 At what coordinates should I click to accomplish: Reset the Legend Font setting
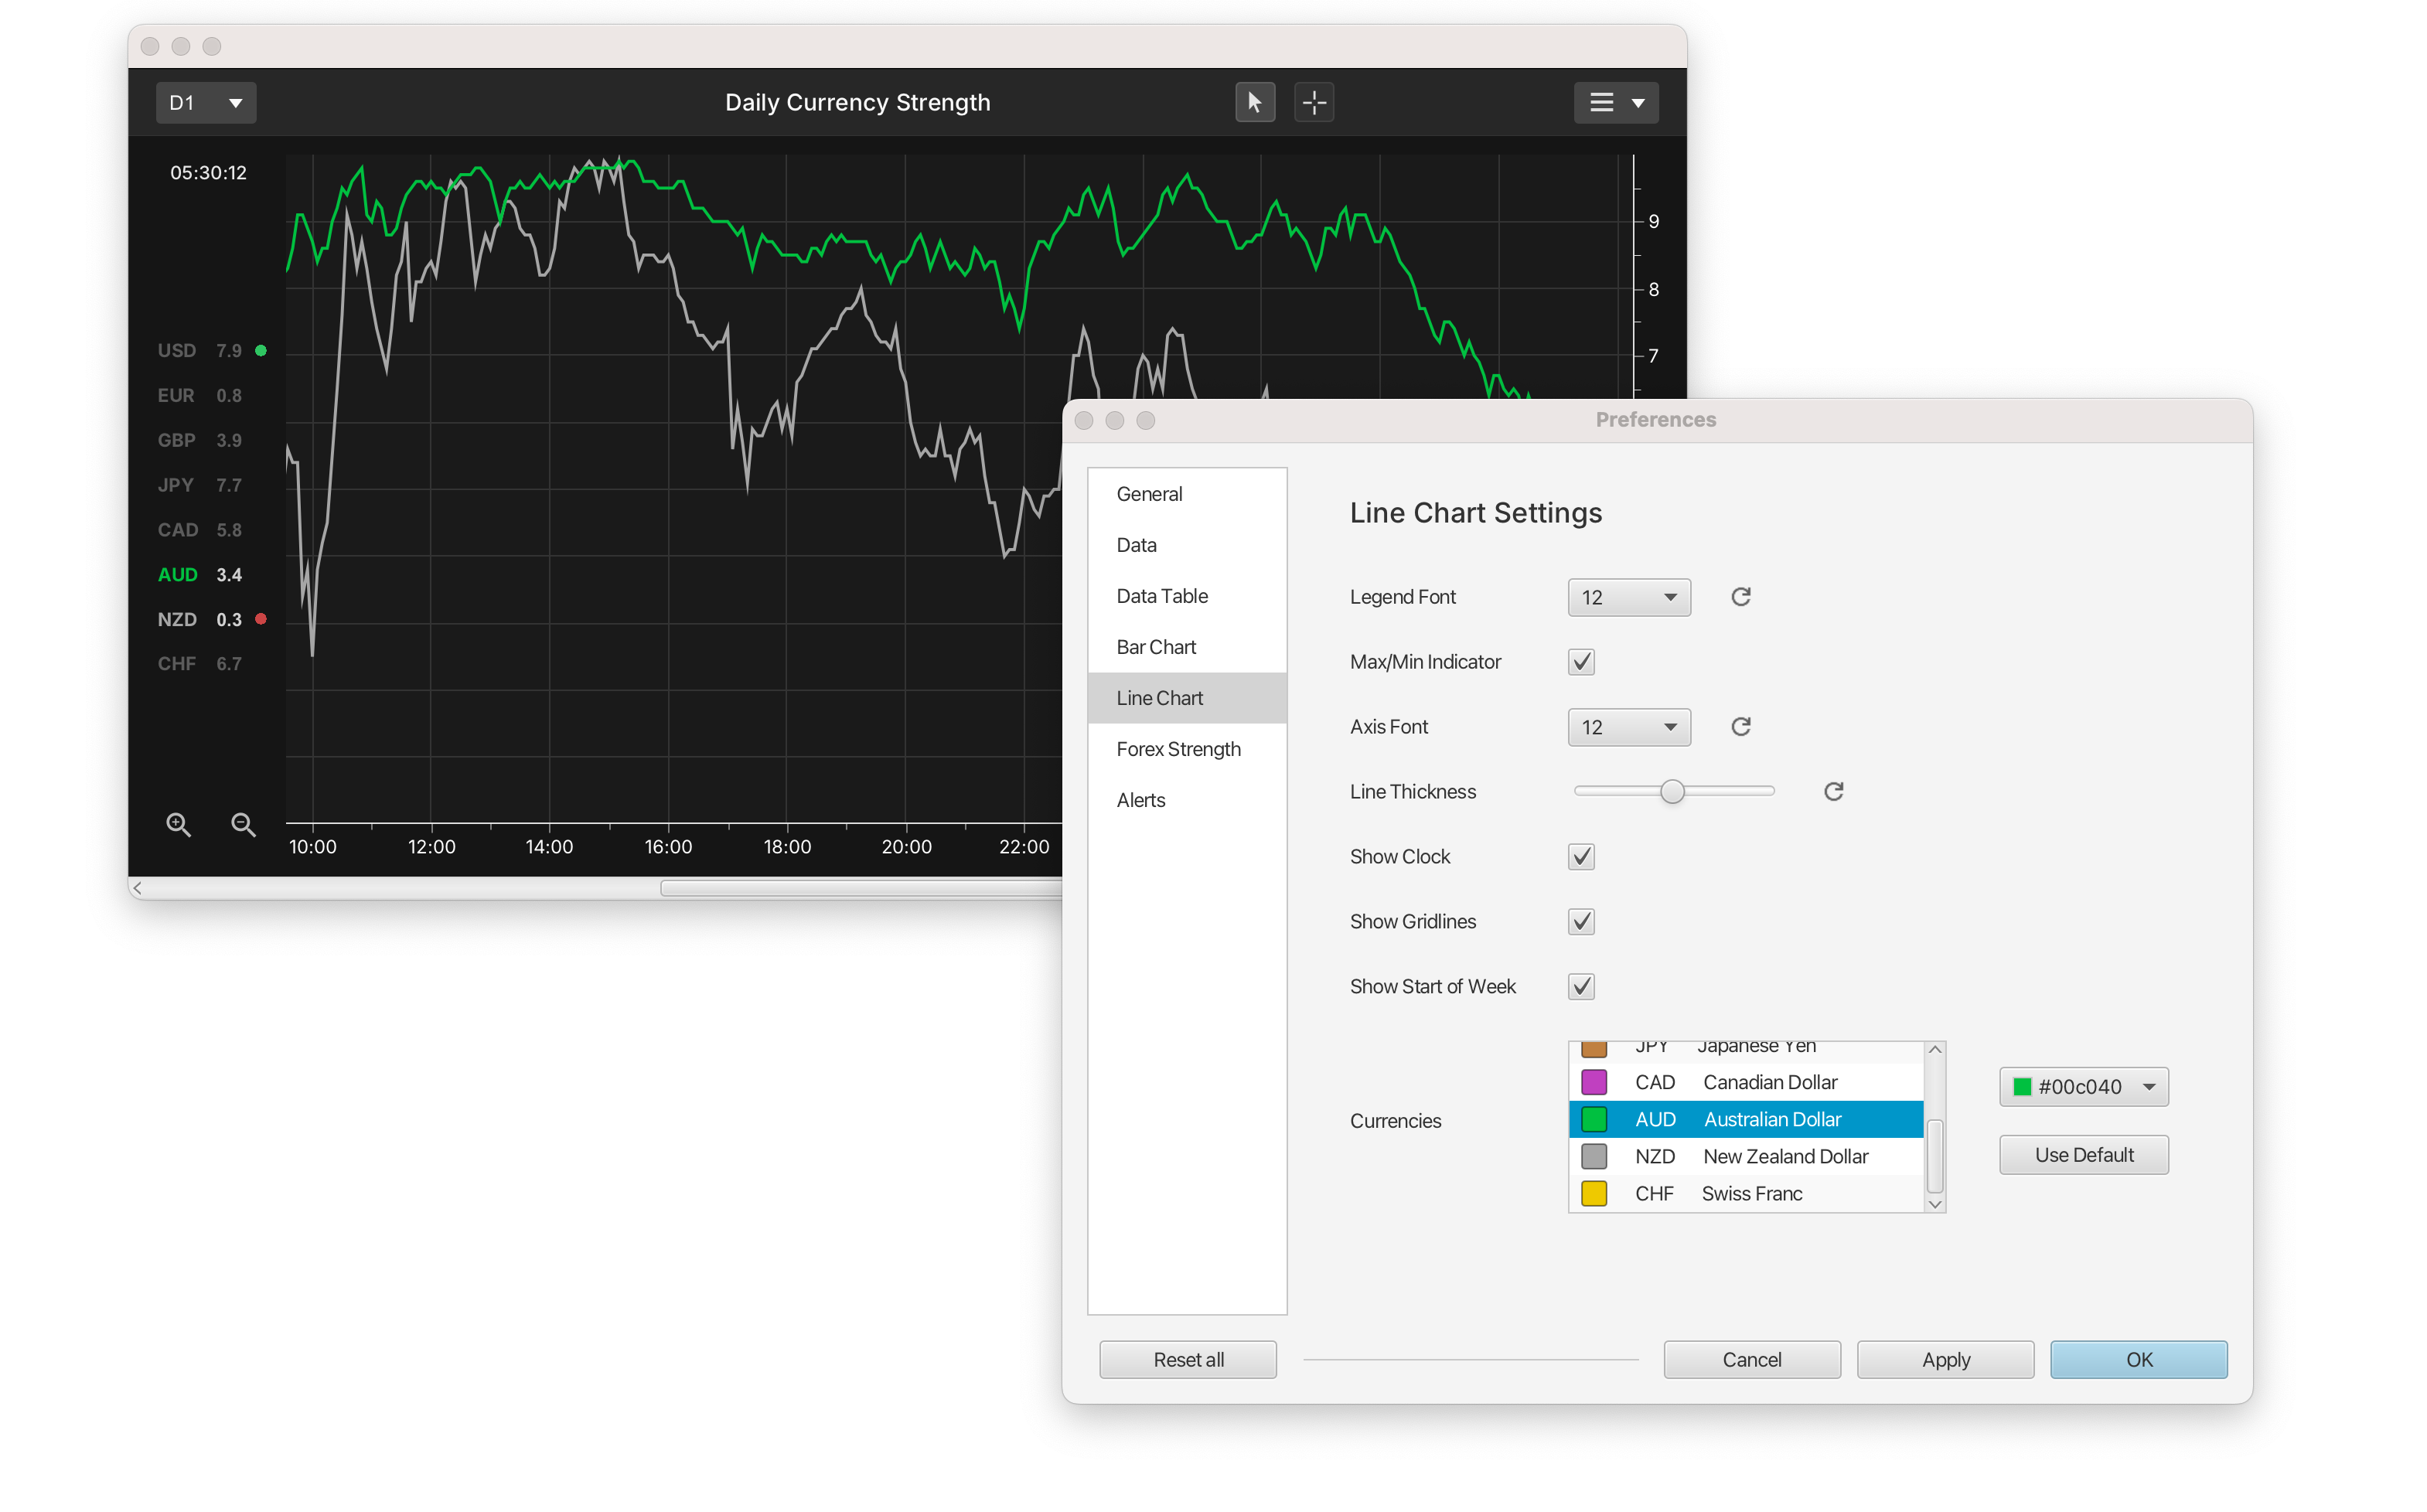click(x=1740, y=596)
